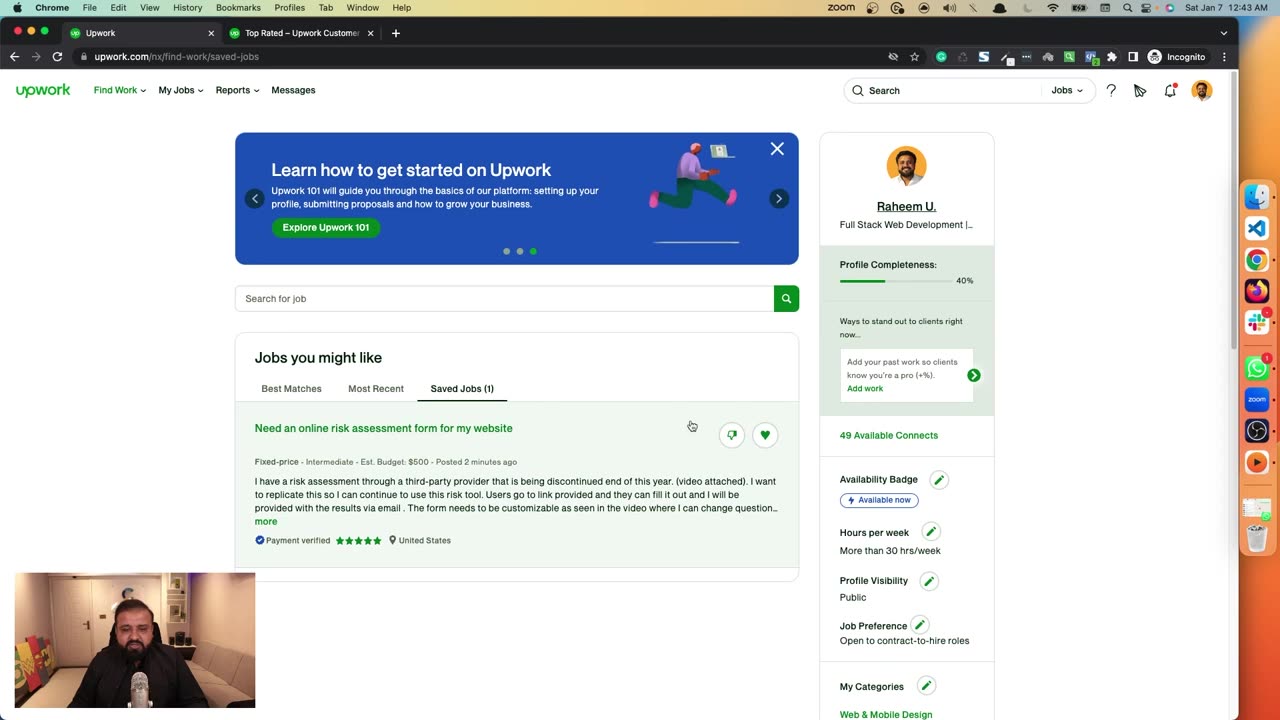This screenshot has width=1280, height=720.
Task: Open a new Chrome tab
Action: coord(396,33)
